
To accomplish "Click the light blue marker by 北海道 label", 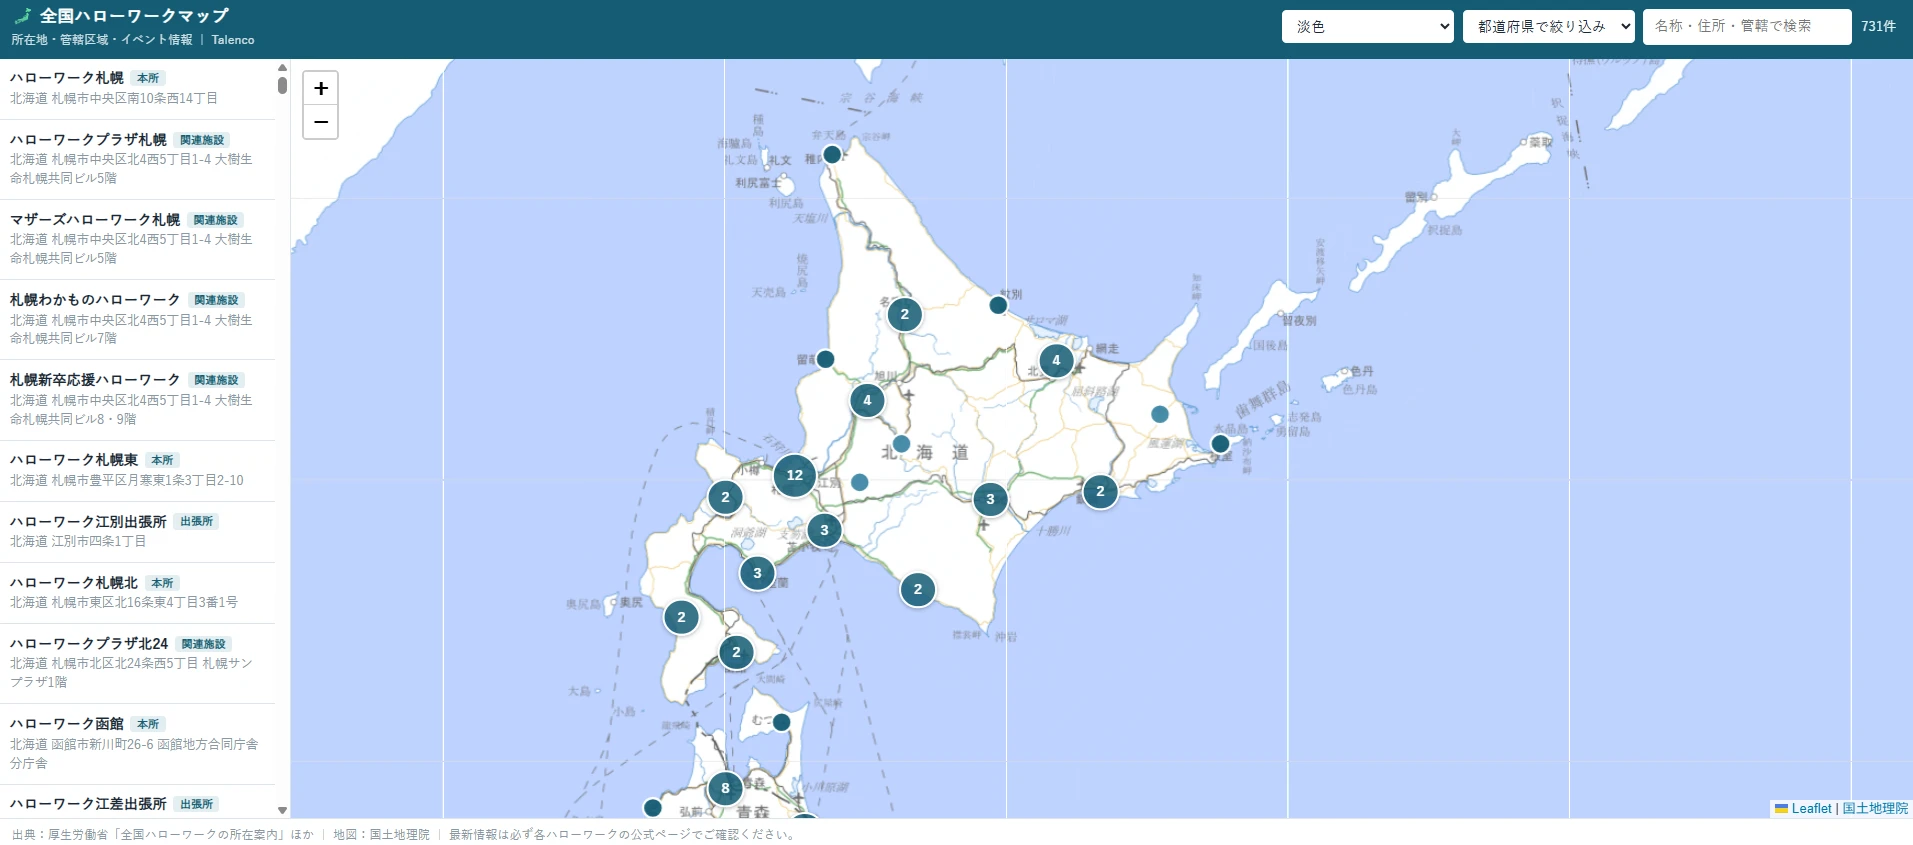I will pyautogui.click(x=901, y=444).
